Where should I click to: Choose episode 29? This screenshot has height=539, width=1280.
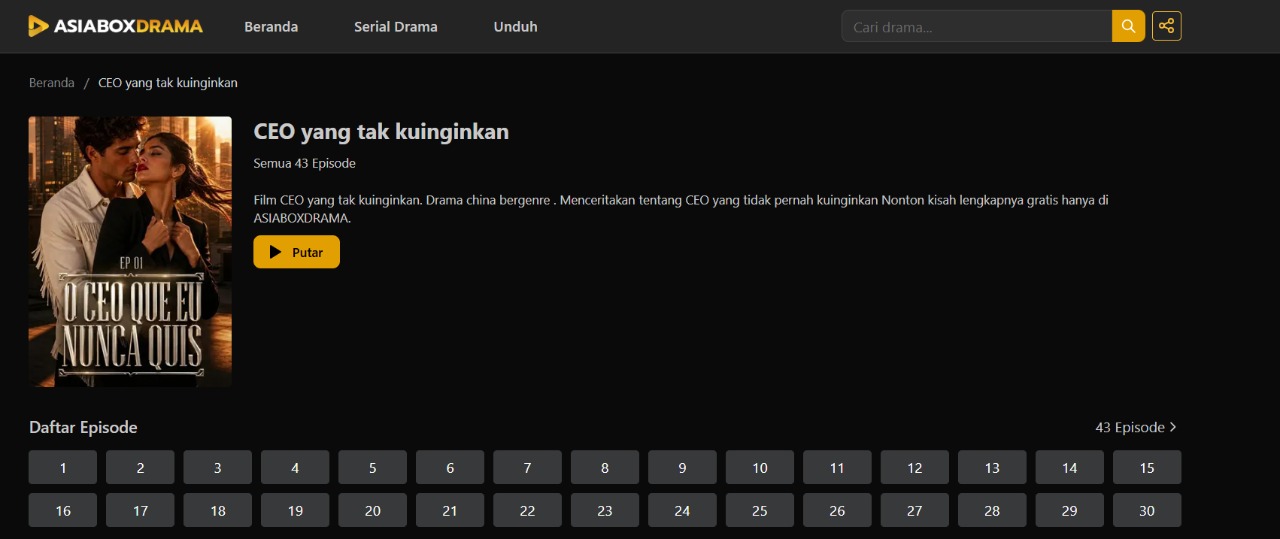[1070, 510]
